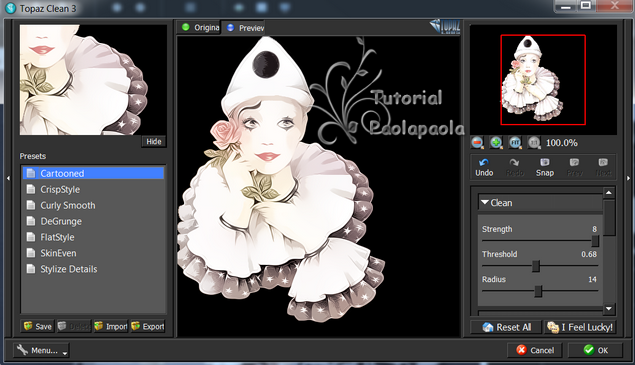Click the navigator thumbnail with red frame

pos(543,79)
